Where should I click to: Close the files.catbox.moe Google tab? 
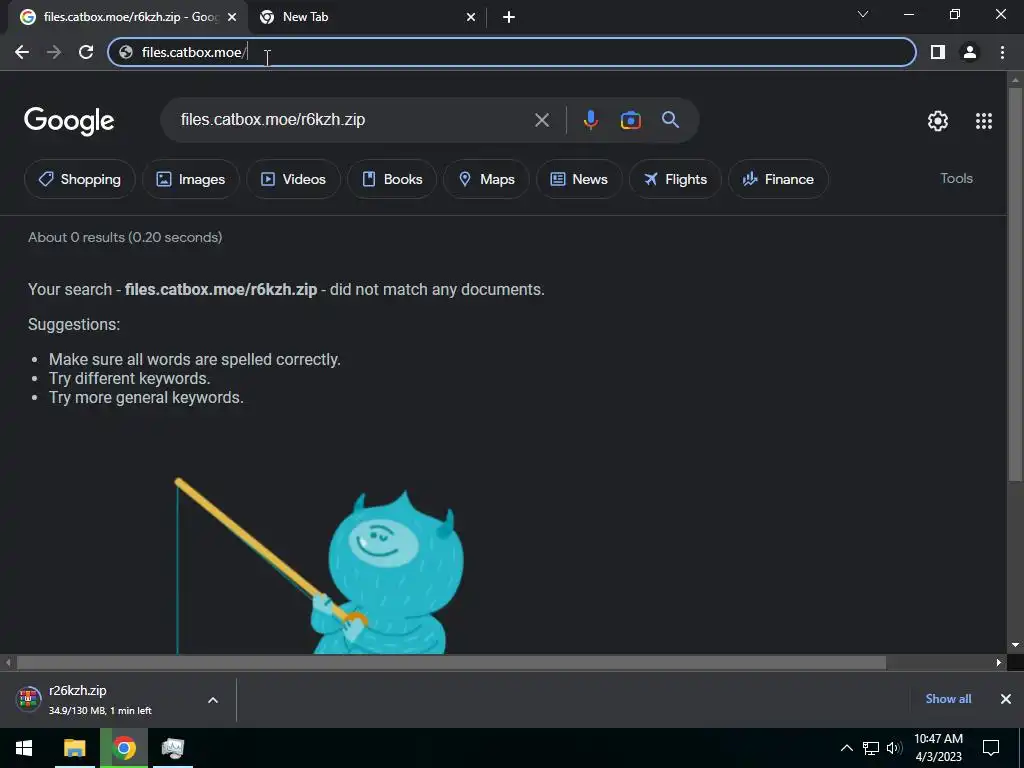tap(232, 18)
